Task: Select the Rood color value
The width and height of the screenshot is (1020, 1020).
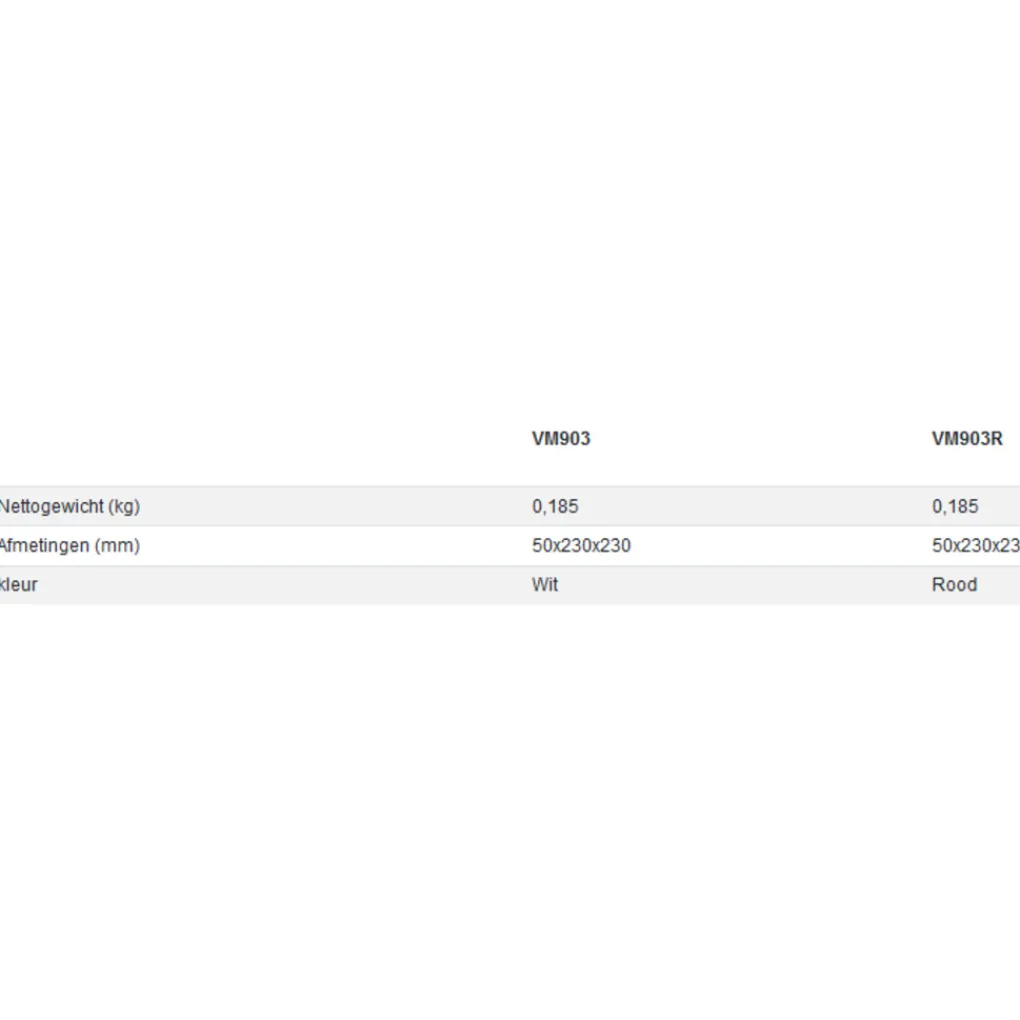Action: [954, 585]
